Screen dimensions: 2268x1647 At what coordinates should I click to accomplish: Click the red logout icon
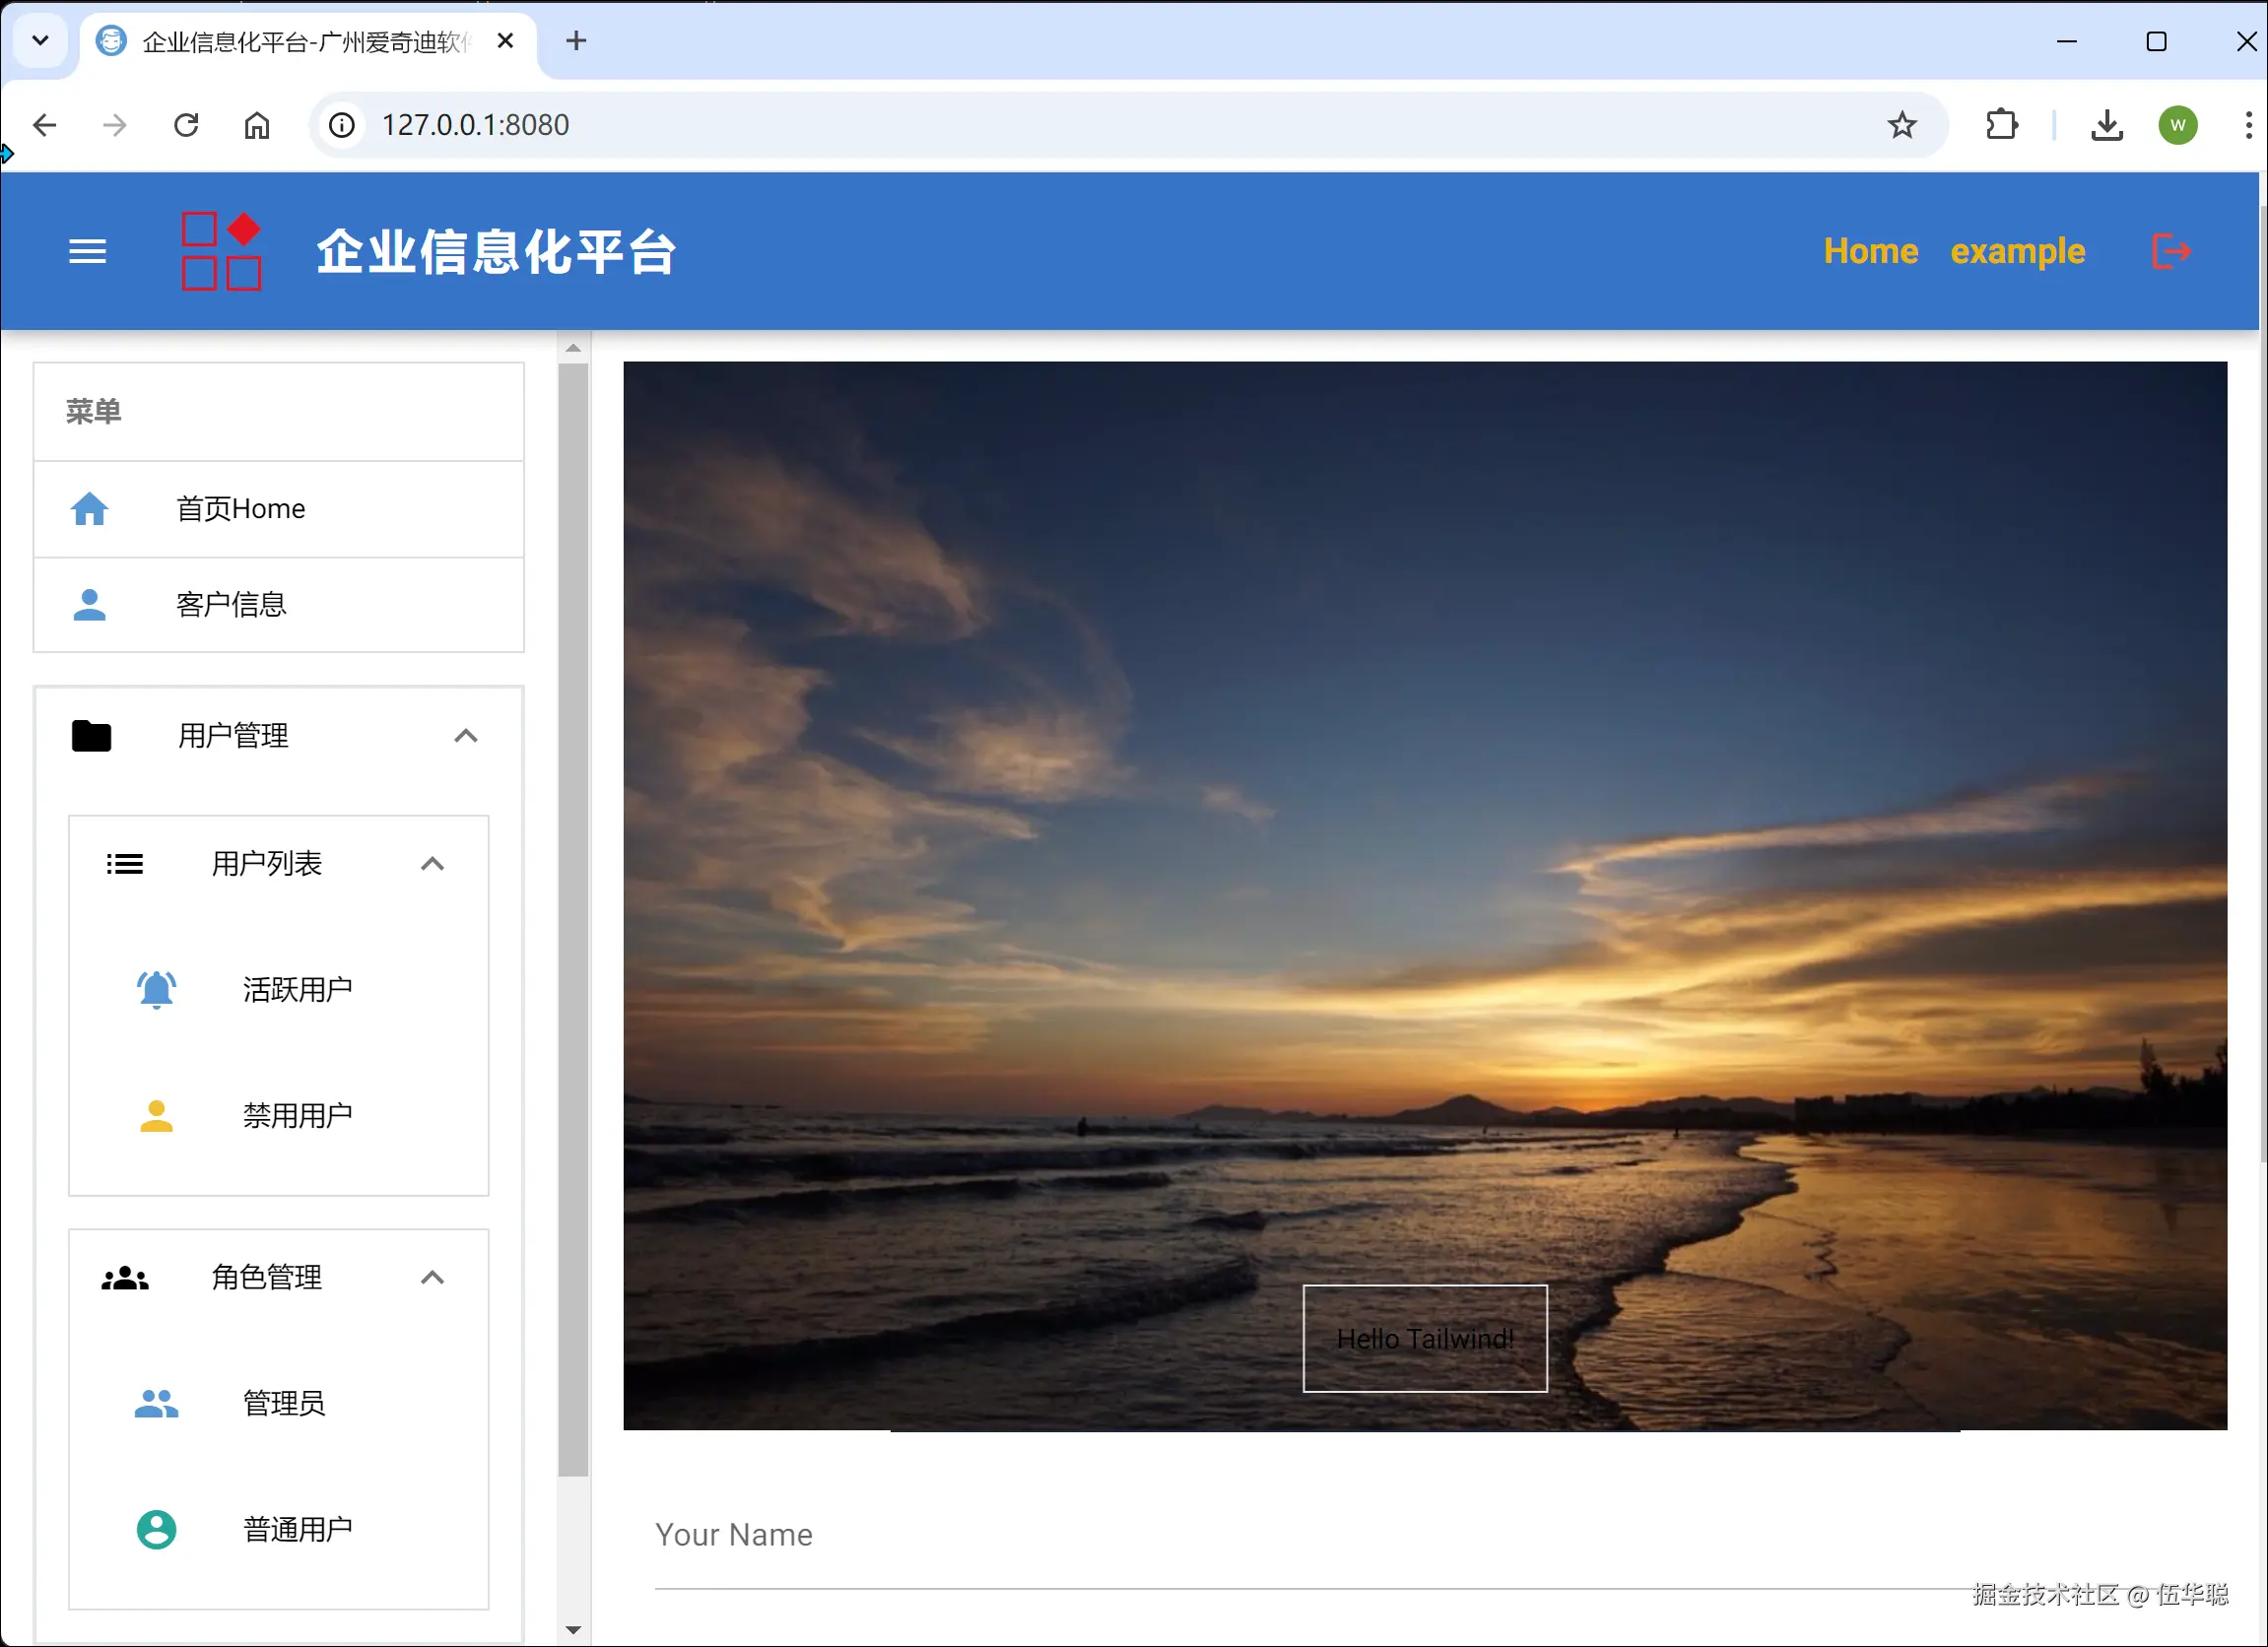(x=2171, y=251)
